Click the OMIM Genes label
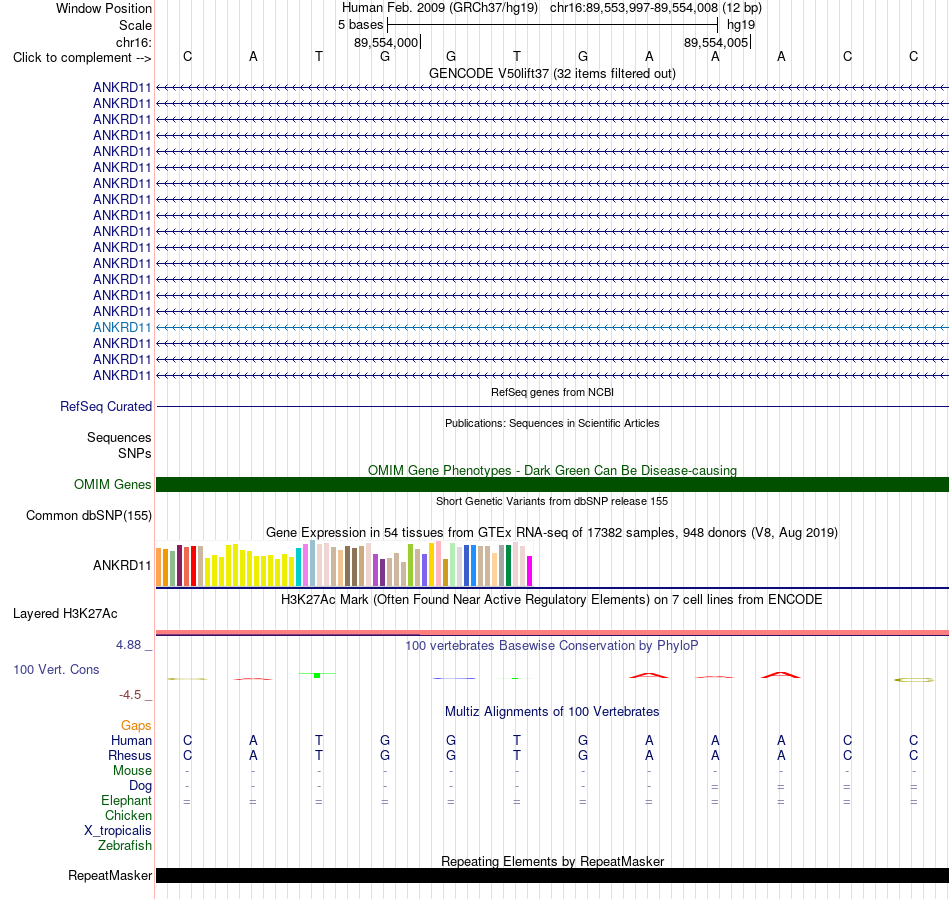The height and width of the screenshot is (899, 950). coord(112,484)
